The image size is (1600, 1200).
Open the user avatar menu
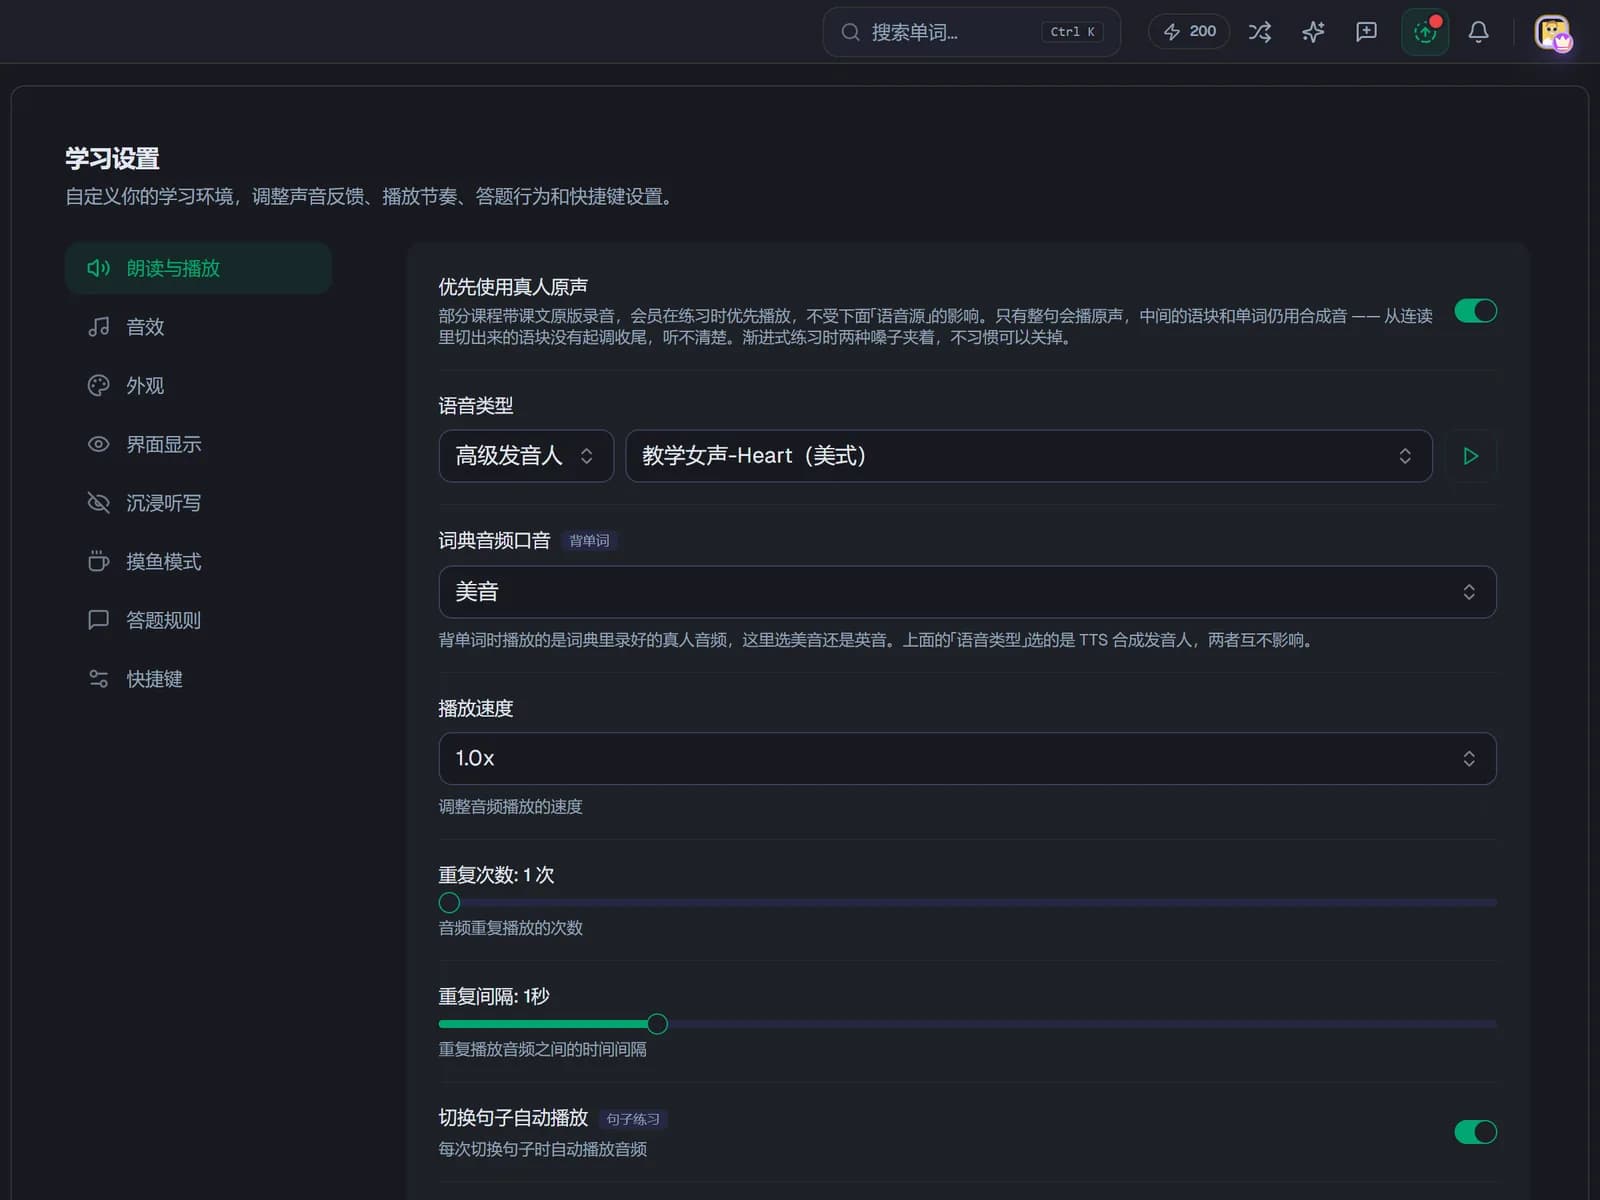(x=1553, y=33)
